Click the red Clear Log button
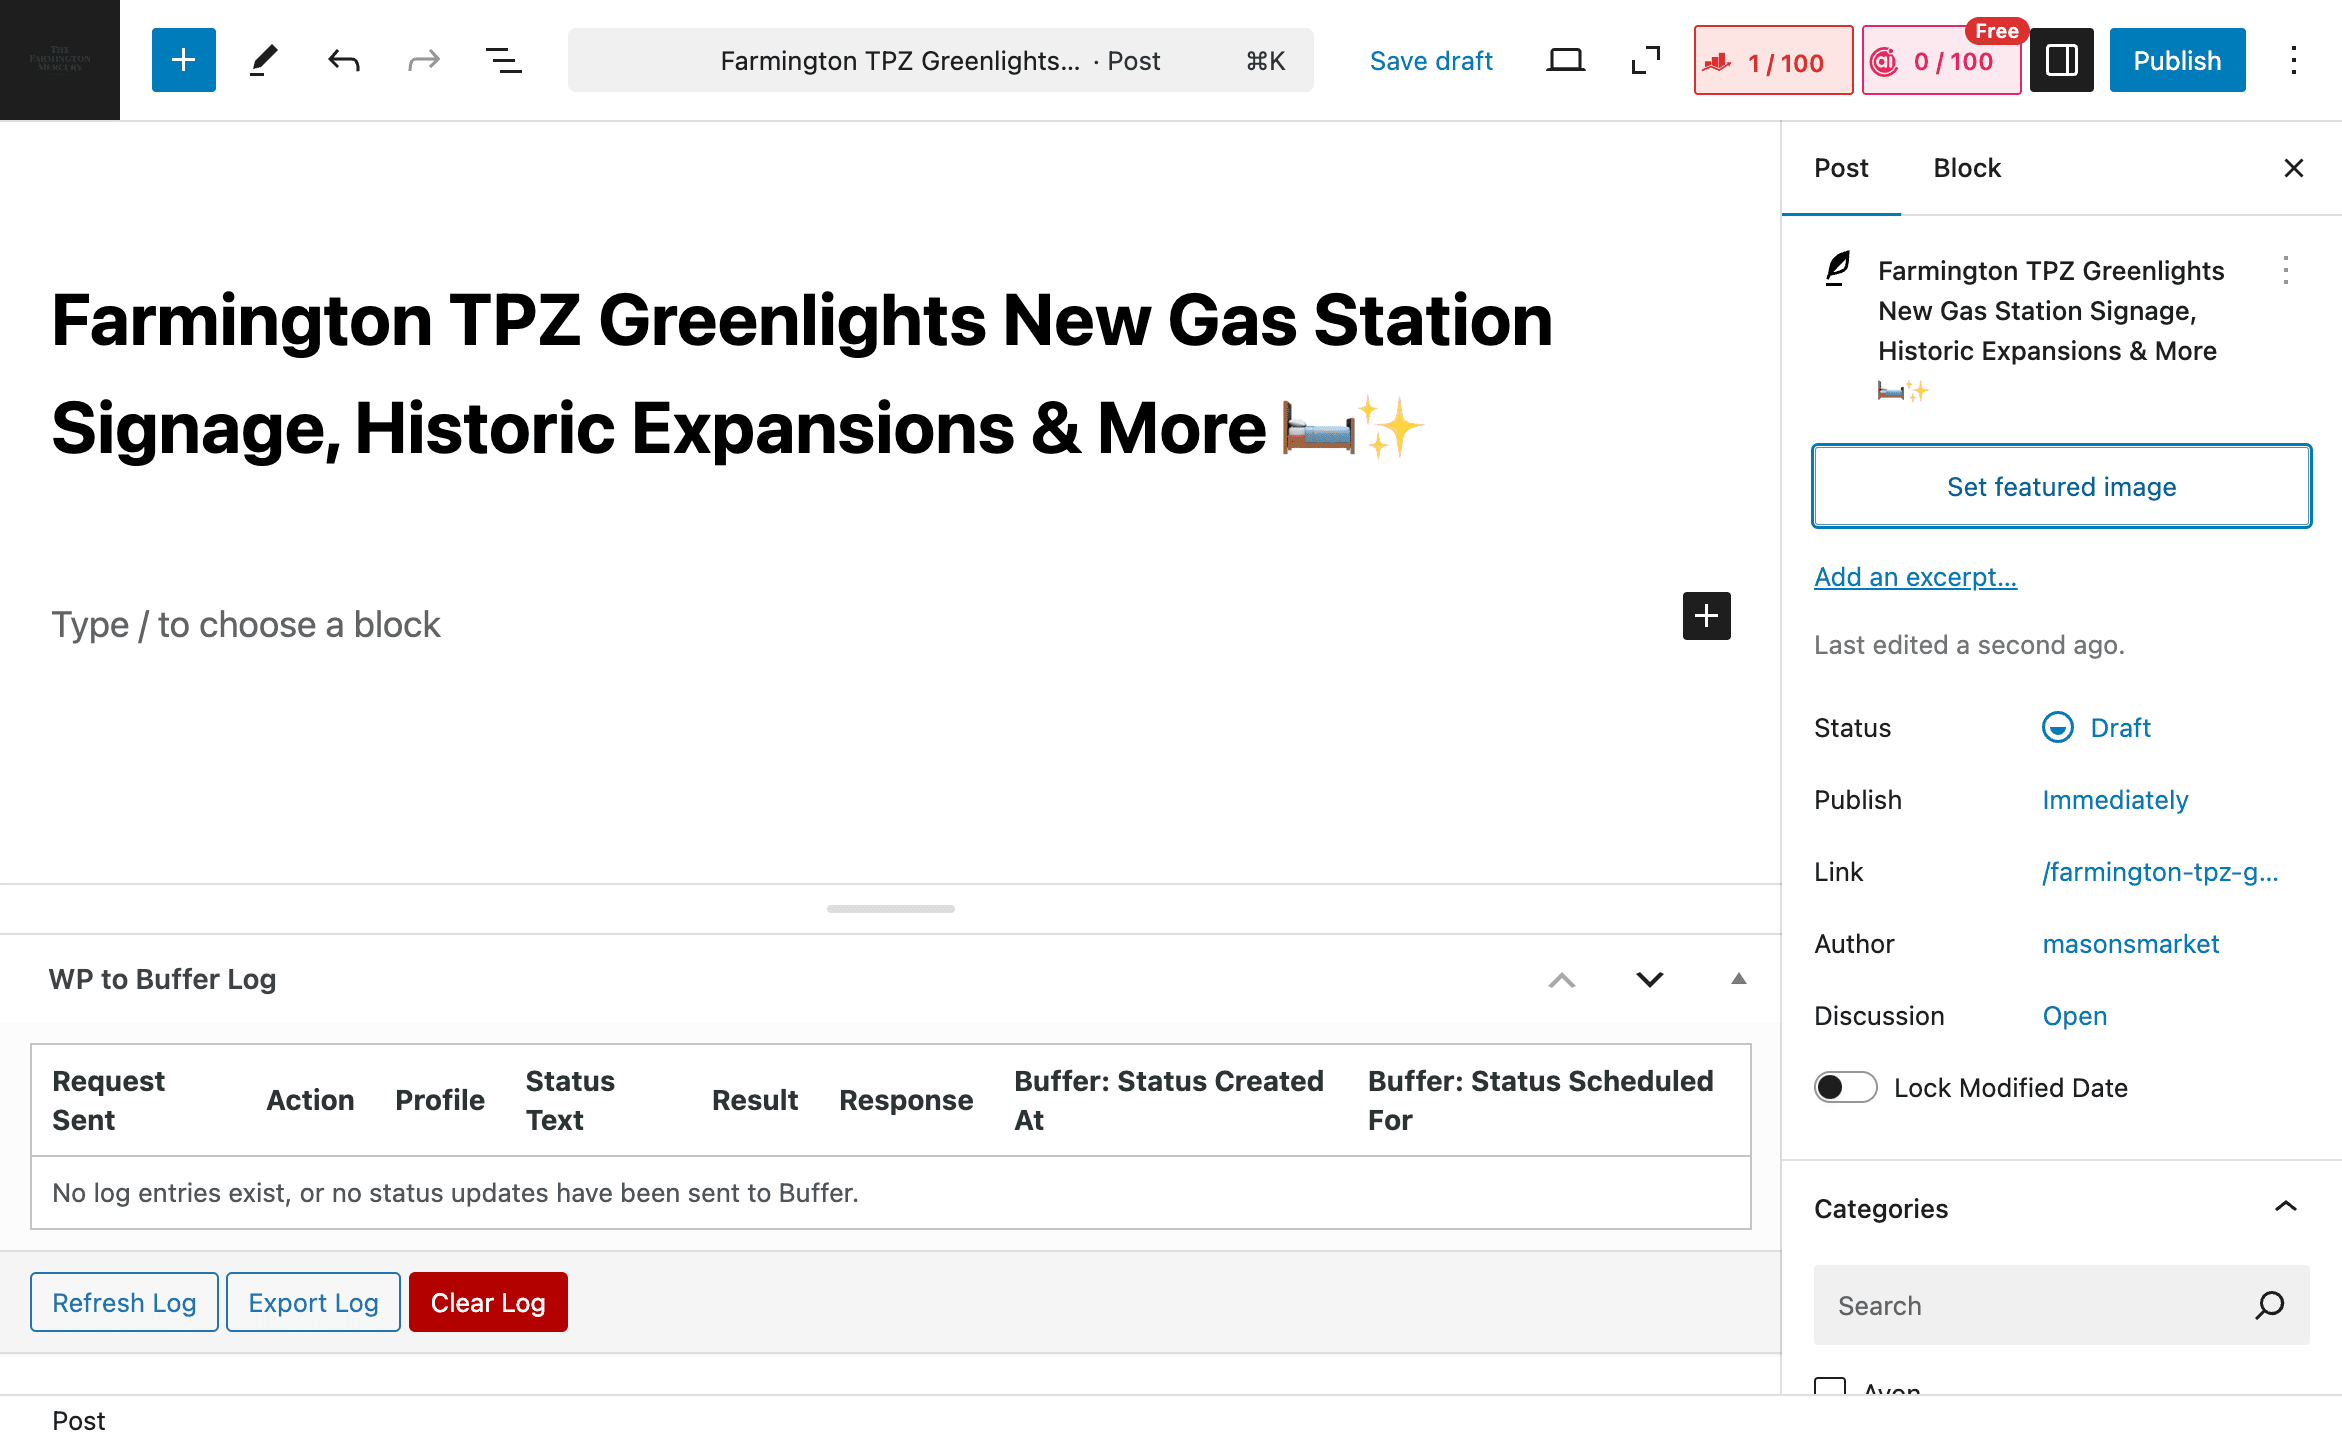The height and width of the screenshot is (1444, 2342). (x=488, y=1302)
